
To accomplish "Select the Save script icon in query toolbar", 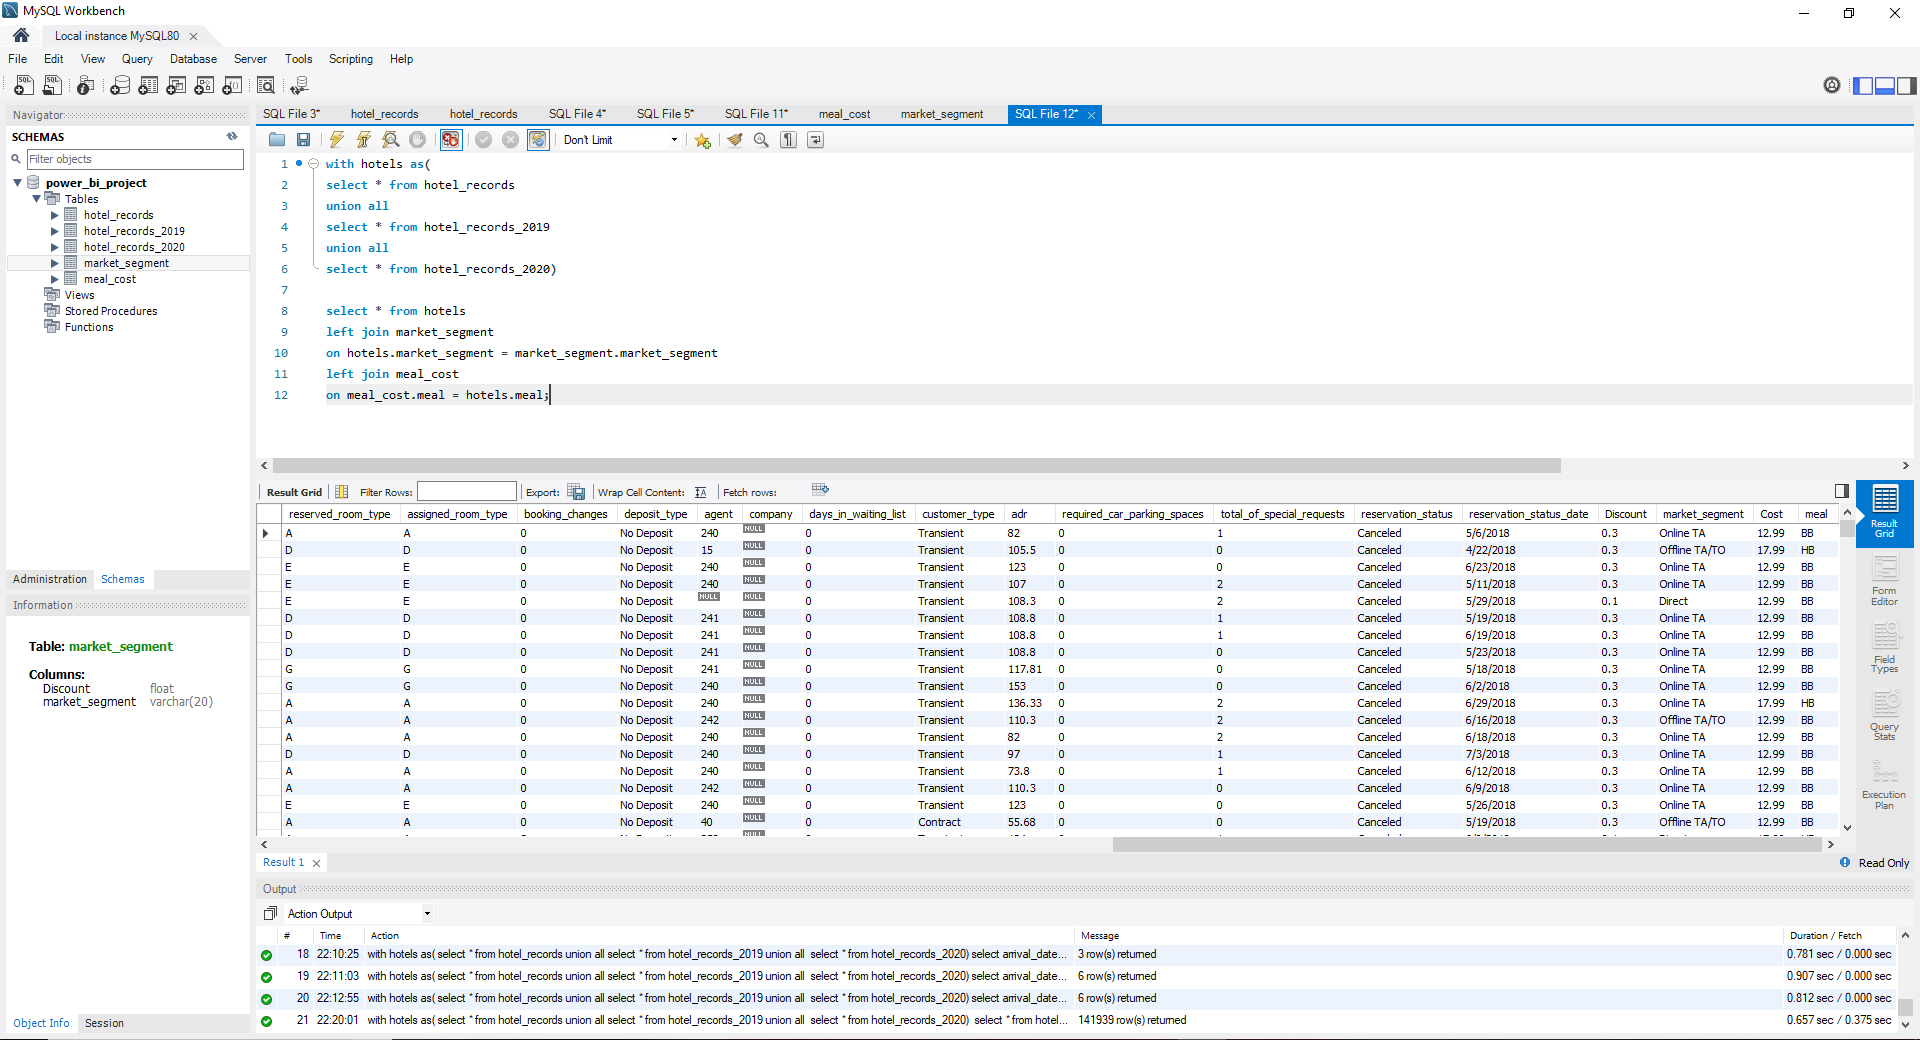I will (x=304, y=140).
